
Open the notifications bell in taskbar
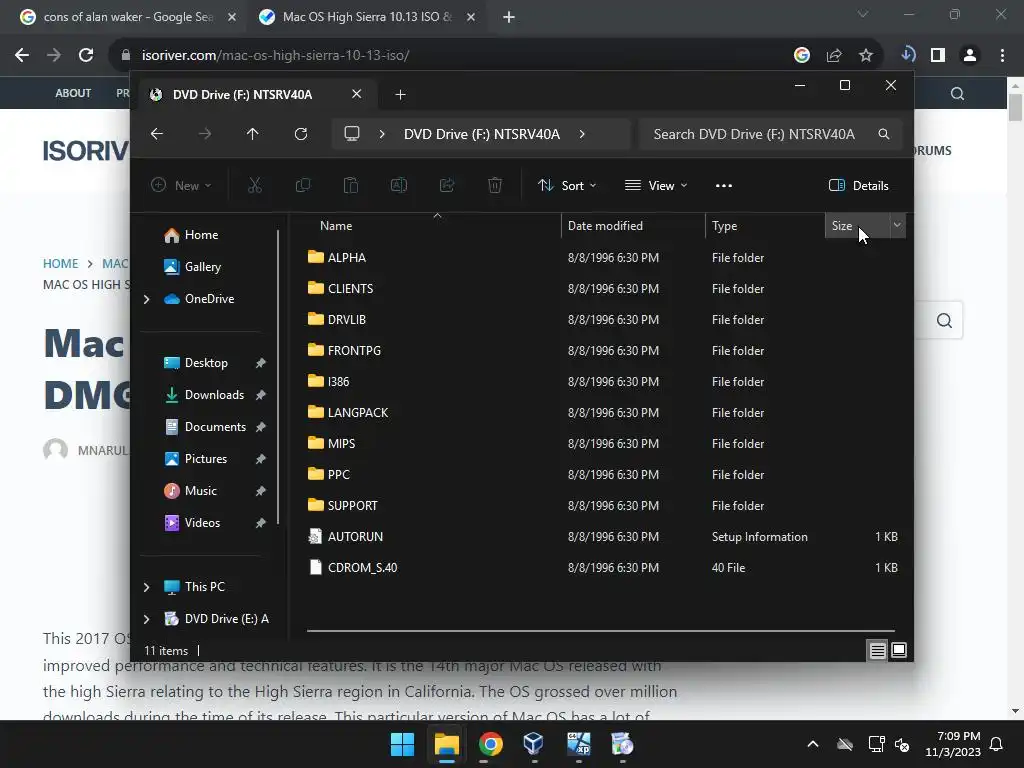pyautogui.click(x=996, y=744)
